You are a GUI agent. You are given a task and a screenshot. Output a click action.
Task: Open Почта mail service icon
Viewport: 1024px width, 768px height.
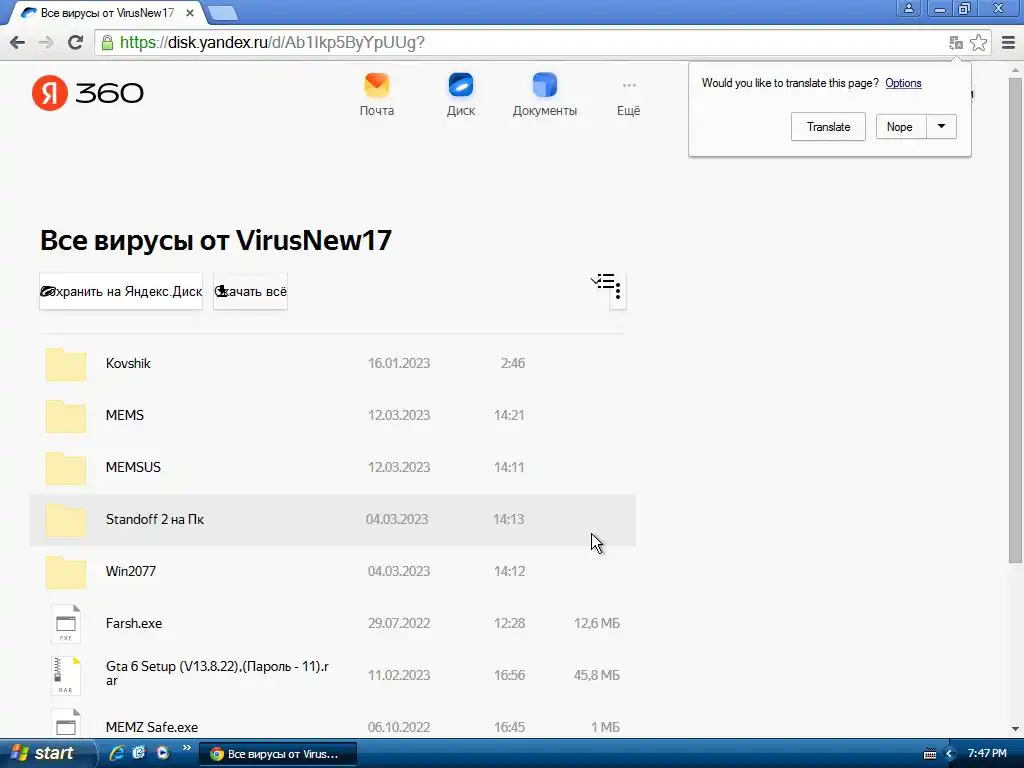[377, 85]
